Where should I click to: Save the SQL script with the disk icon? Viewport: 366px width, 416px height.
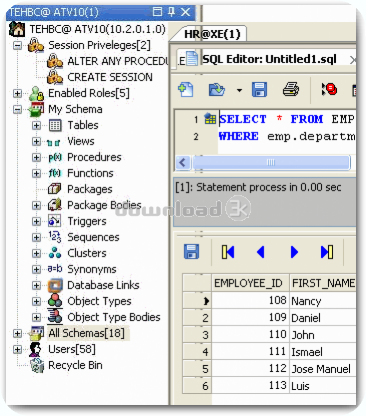click(x=259, y=90)
